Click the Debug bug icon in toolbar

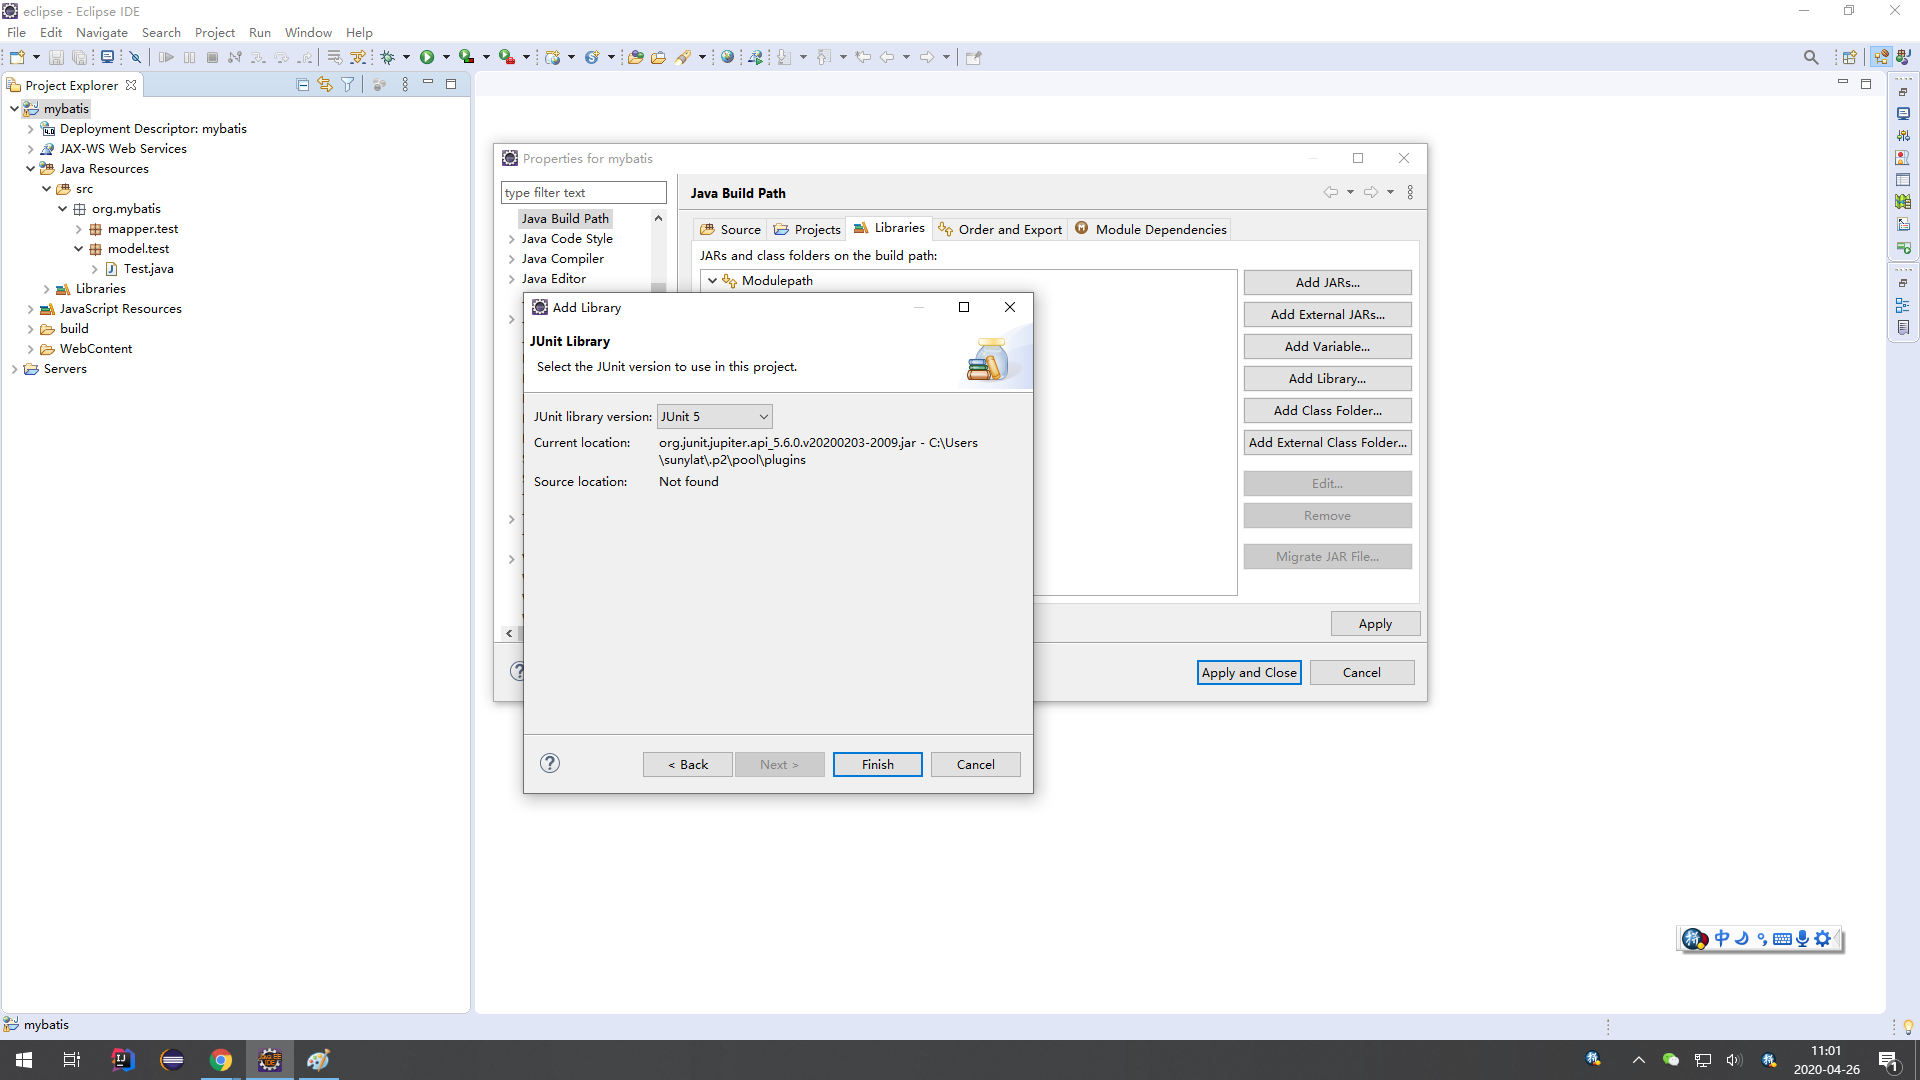tap(388, 57)
